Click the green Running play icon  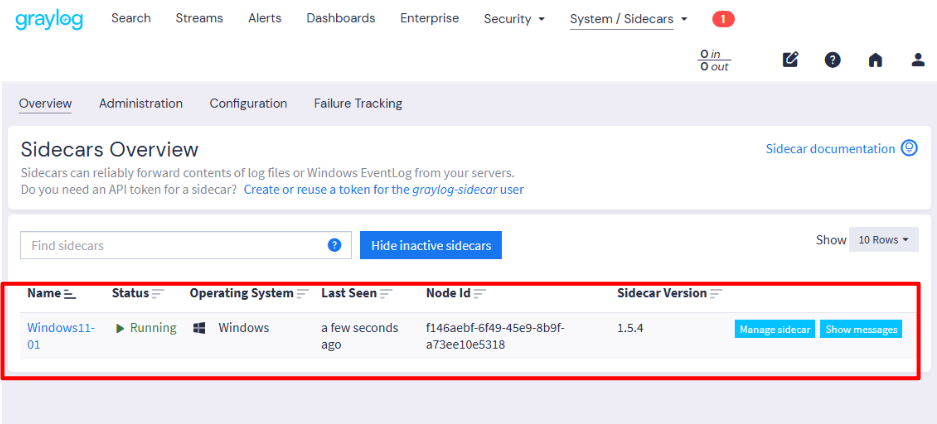tap(120, 328)
